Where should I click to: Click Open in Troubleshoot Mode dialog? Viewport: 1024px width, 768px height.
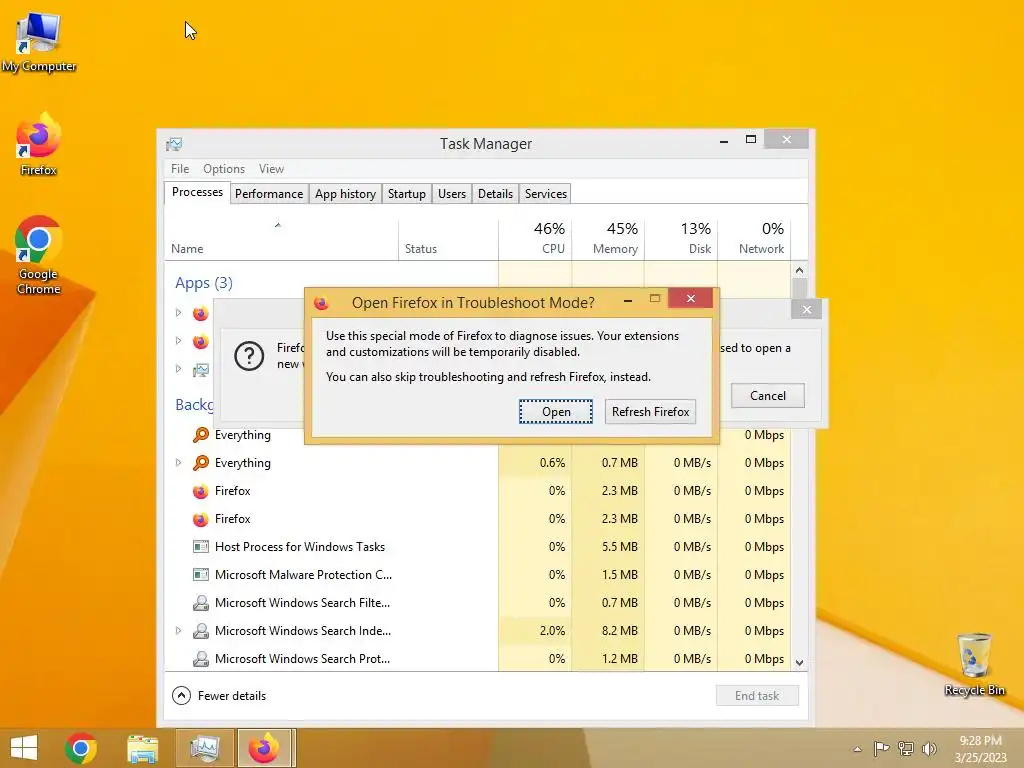556,412
